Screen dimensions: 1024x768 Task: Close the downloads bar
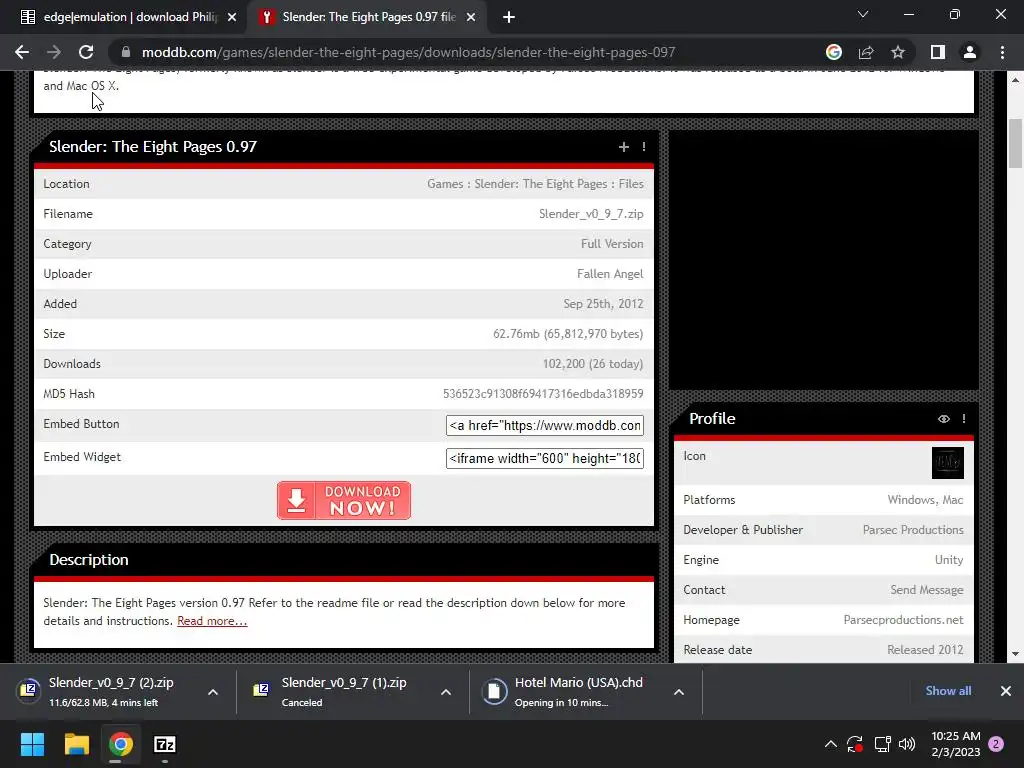[x=1006, y=691]
